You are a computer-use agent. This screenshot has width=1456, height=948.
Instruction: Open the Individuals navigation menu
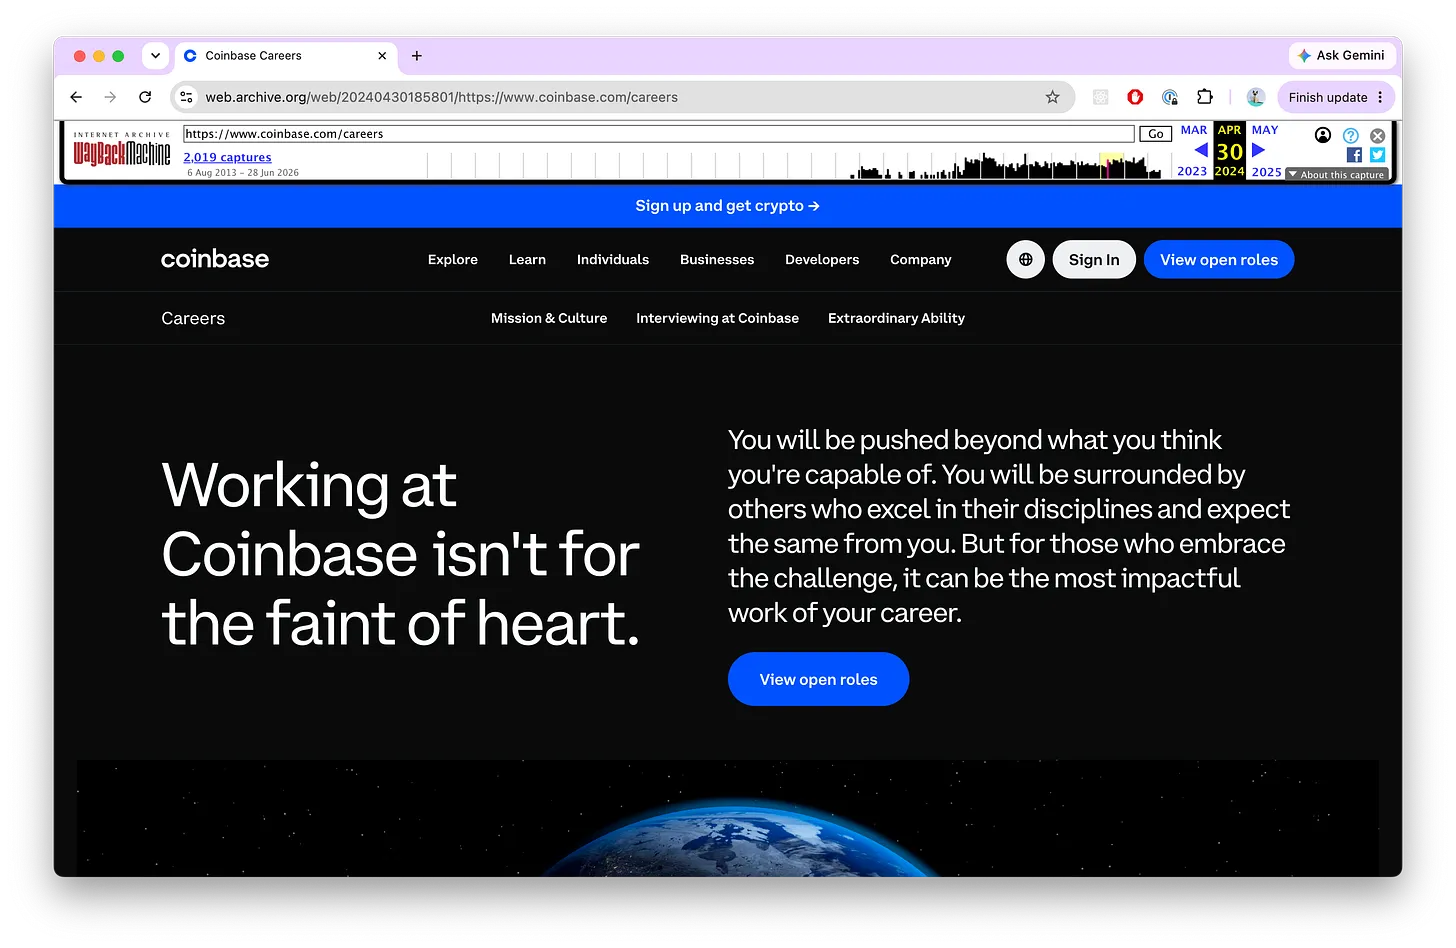coord(613,259)
